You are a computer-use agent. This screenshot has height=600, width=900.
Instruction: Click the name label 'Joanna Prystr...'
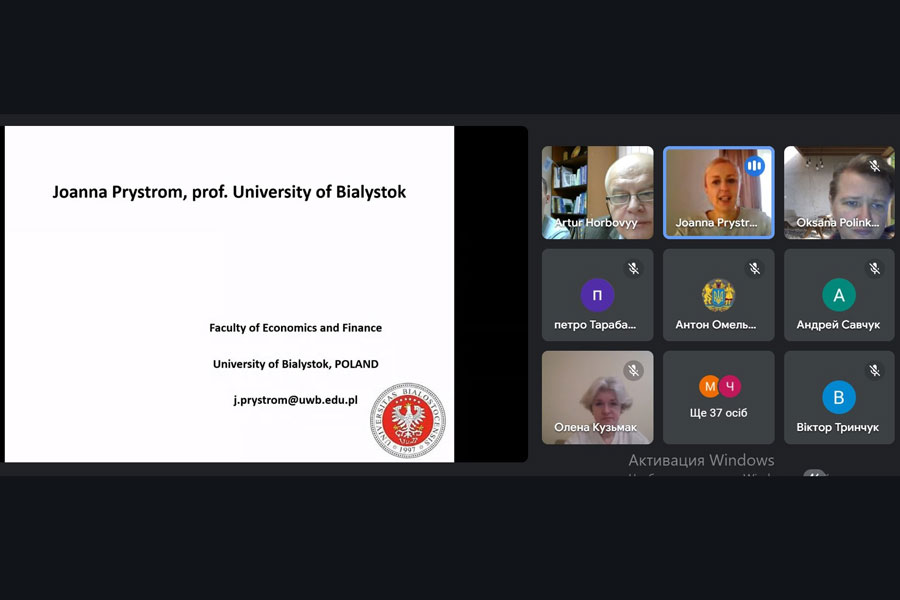pyautogui.click(x=716, y=223)
